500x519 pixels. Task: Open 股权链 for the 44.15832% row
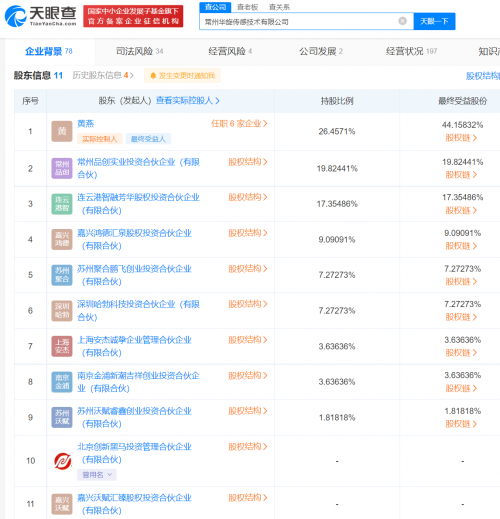[x=461, y=138]
